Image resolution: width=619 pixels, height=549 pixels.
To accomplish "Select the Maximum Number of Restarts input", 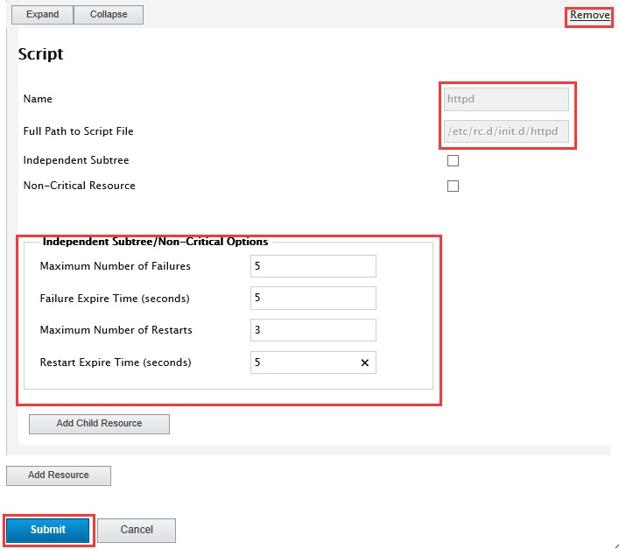I will coord(313,330).
